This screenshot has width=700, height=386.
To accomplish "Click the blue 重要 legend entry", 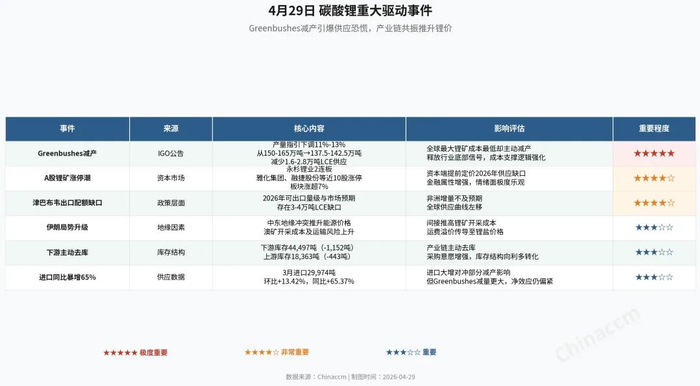I will (411, 352).
